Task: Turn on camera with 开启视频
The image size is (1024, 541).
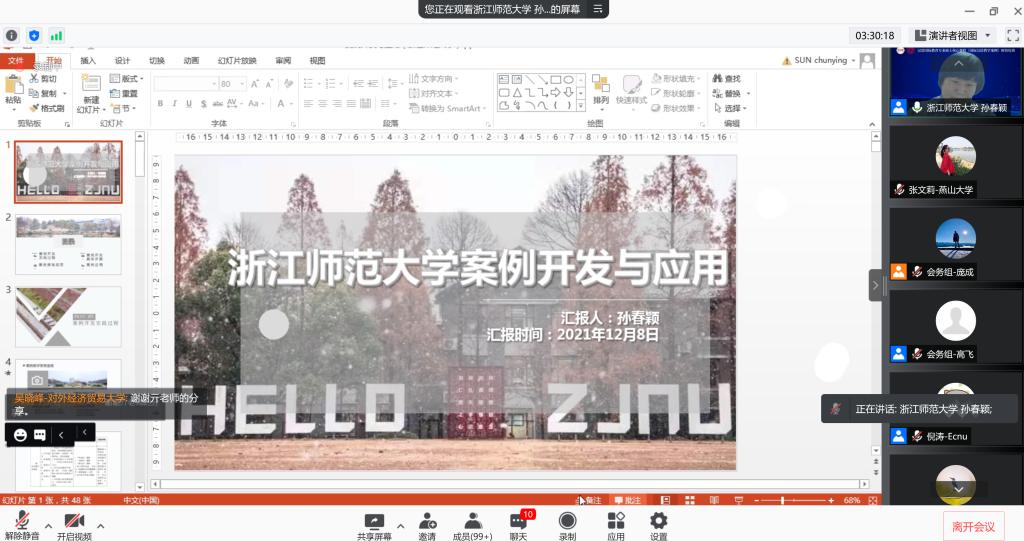Action: click(x=74, y=521)
